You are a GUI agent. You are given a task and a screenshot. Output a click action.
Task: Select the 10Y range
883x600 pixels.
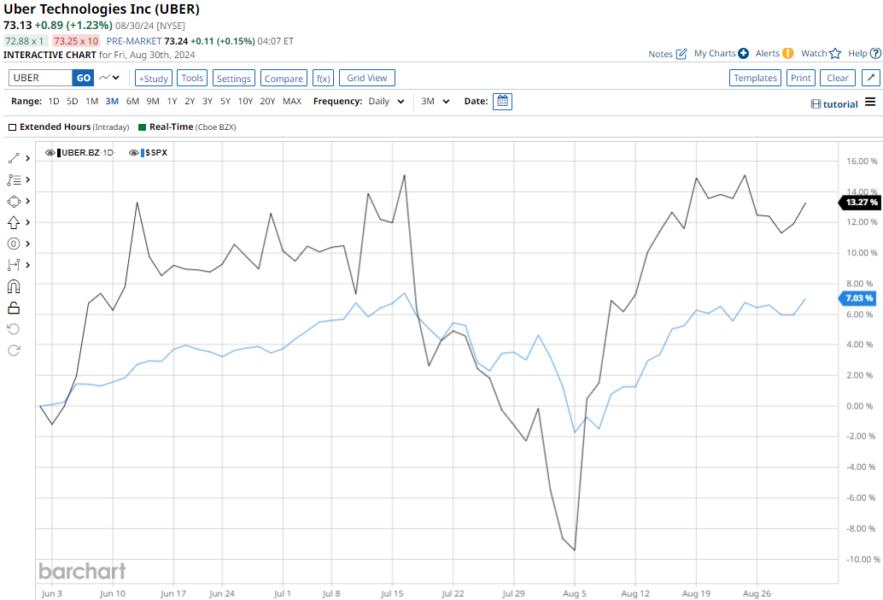tap(245, 101)
